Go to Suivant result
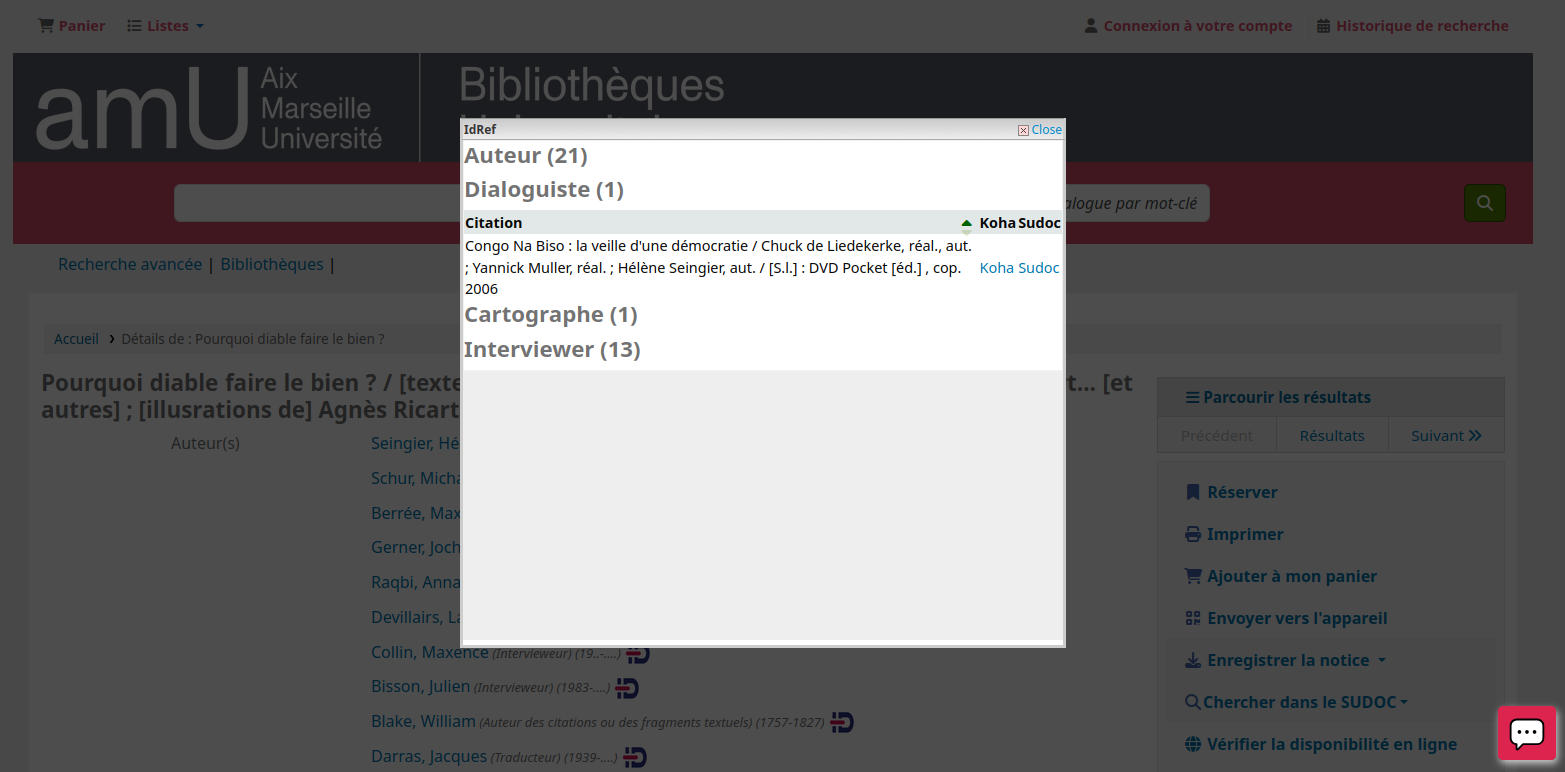Viewport: 1565px width, 772px height. (x=1446, y=435)
